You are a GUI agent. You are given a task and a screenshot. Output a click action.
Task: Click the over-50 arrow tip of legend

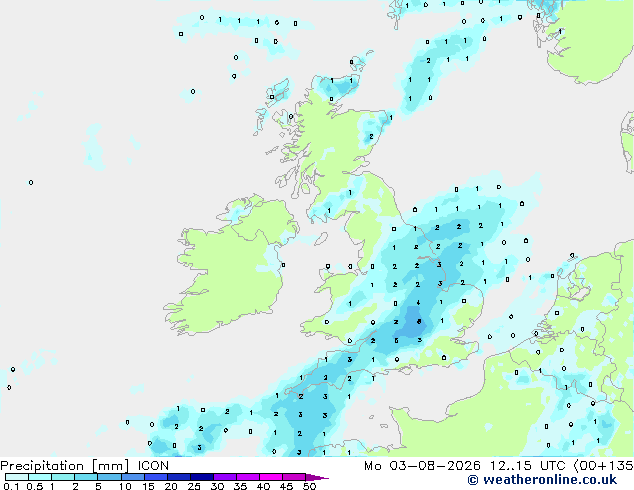[317, 477]
